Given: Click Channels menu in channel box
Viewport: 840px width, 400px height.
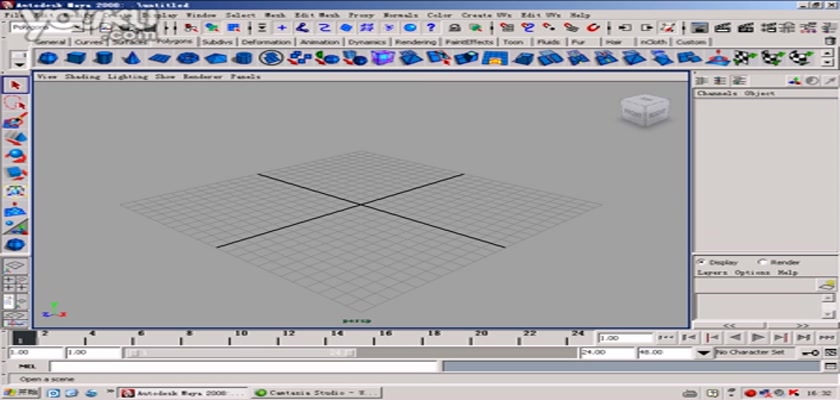Looking at the screenshot, I should click(717, 93).
